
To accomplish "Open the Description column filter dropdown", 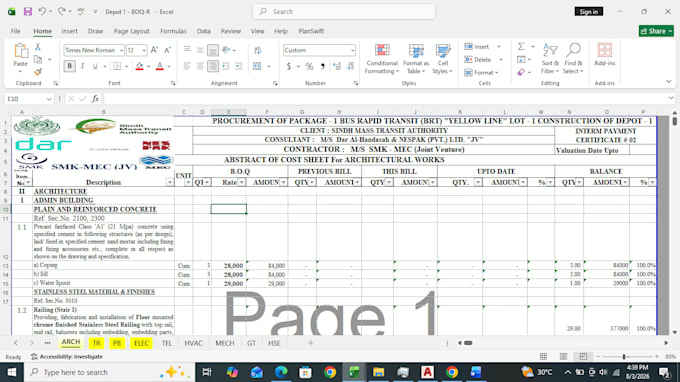I will [x=170, y=183].
